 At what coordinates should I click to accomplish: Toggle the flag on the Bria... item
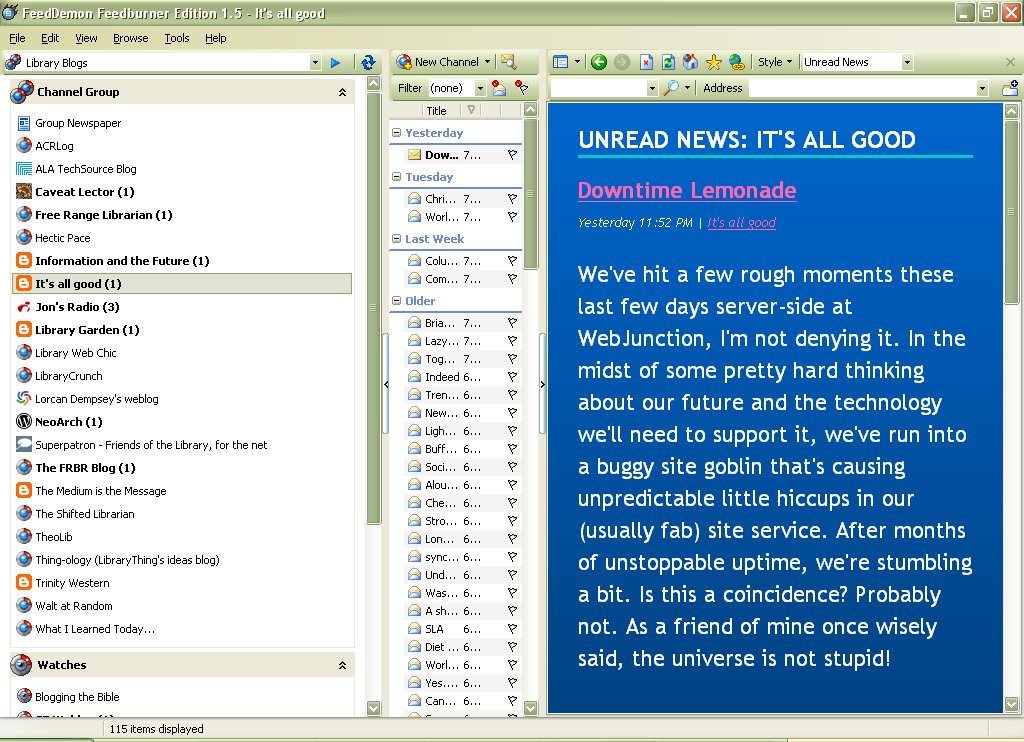(x=512, y=323)
